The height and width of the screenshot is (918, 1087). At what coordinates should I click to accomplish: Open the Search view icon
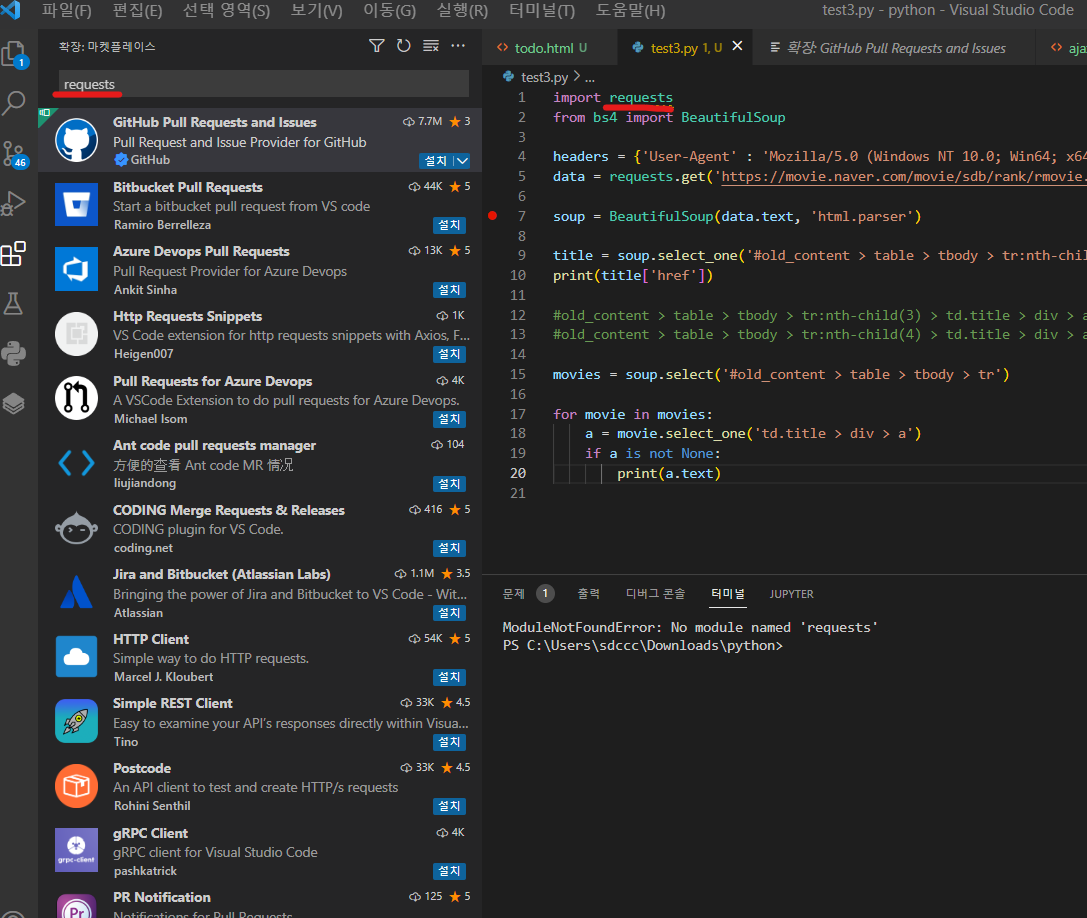14,103
